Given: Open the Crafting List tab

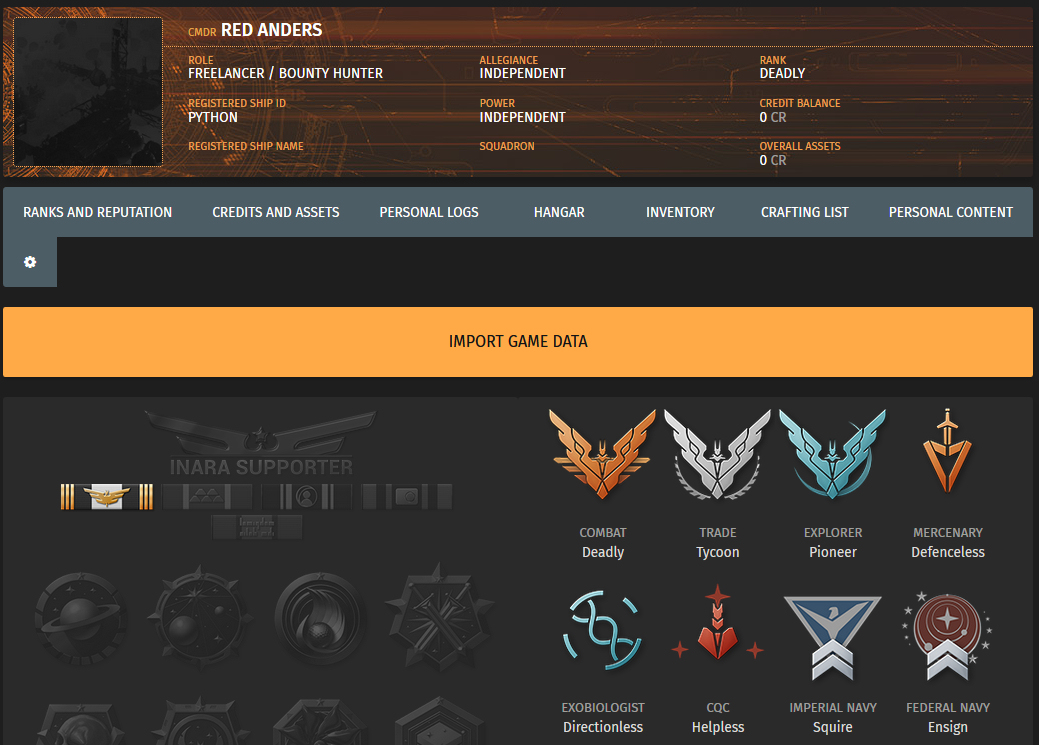Looking at the screenshot, I should coord(804,212).
